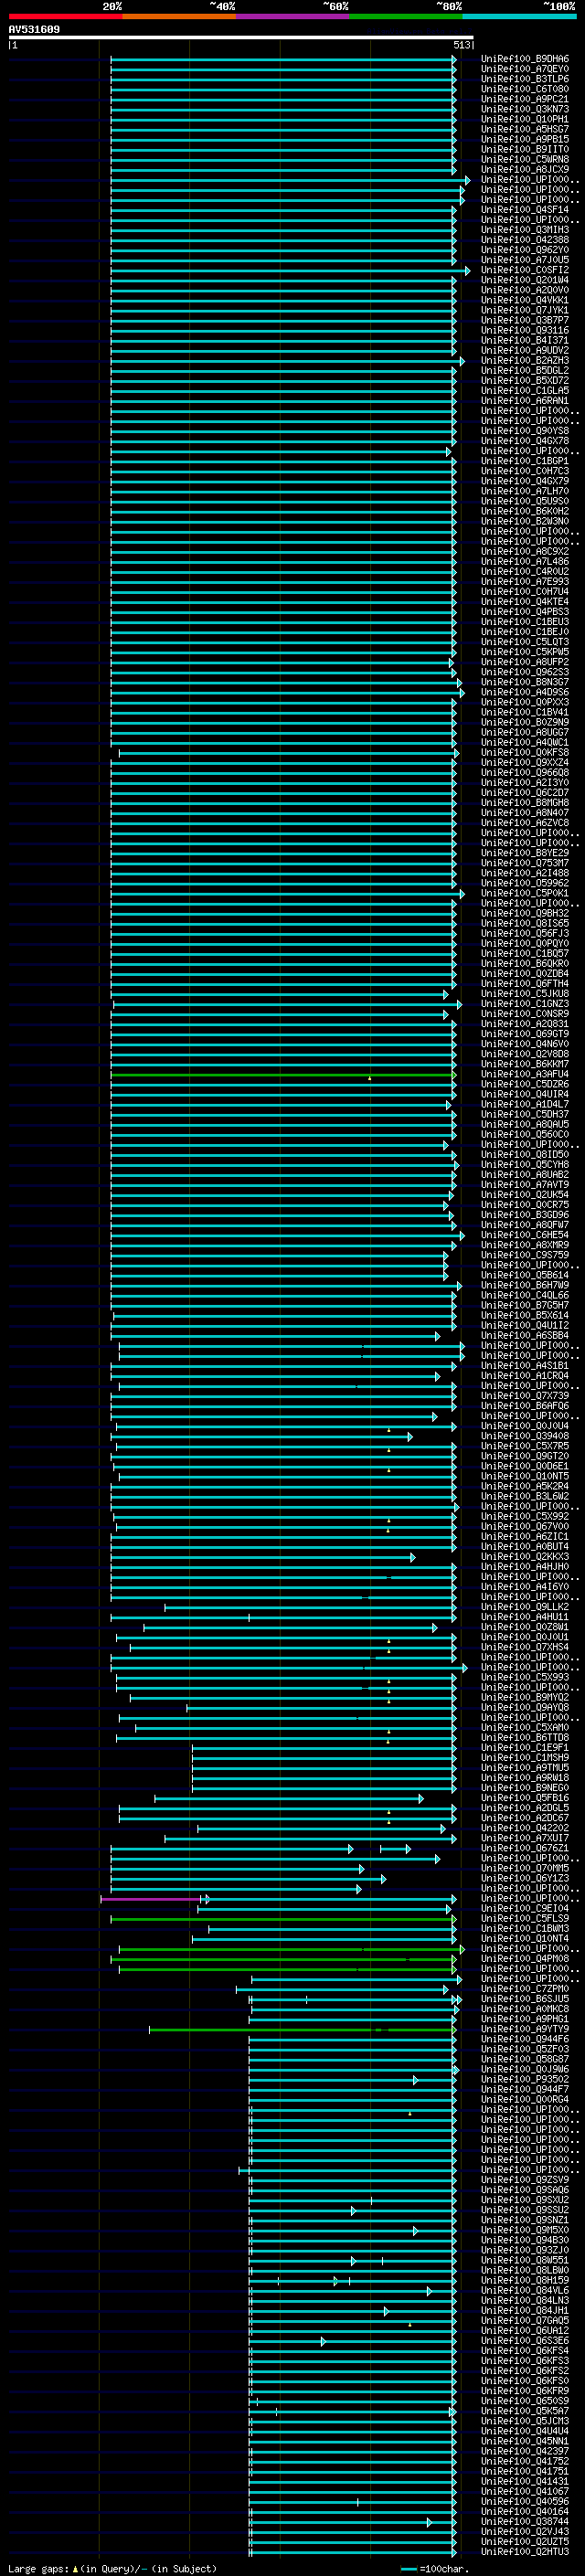585x2576 pixels.
Task: Select hit label UniRef100_Q38744
Action: [x=524, y=2521]
